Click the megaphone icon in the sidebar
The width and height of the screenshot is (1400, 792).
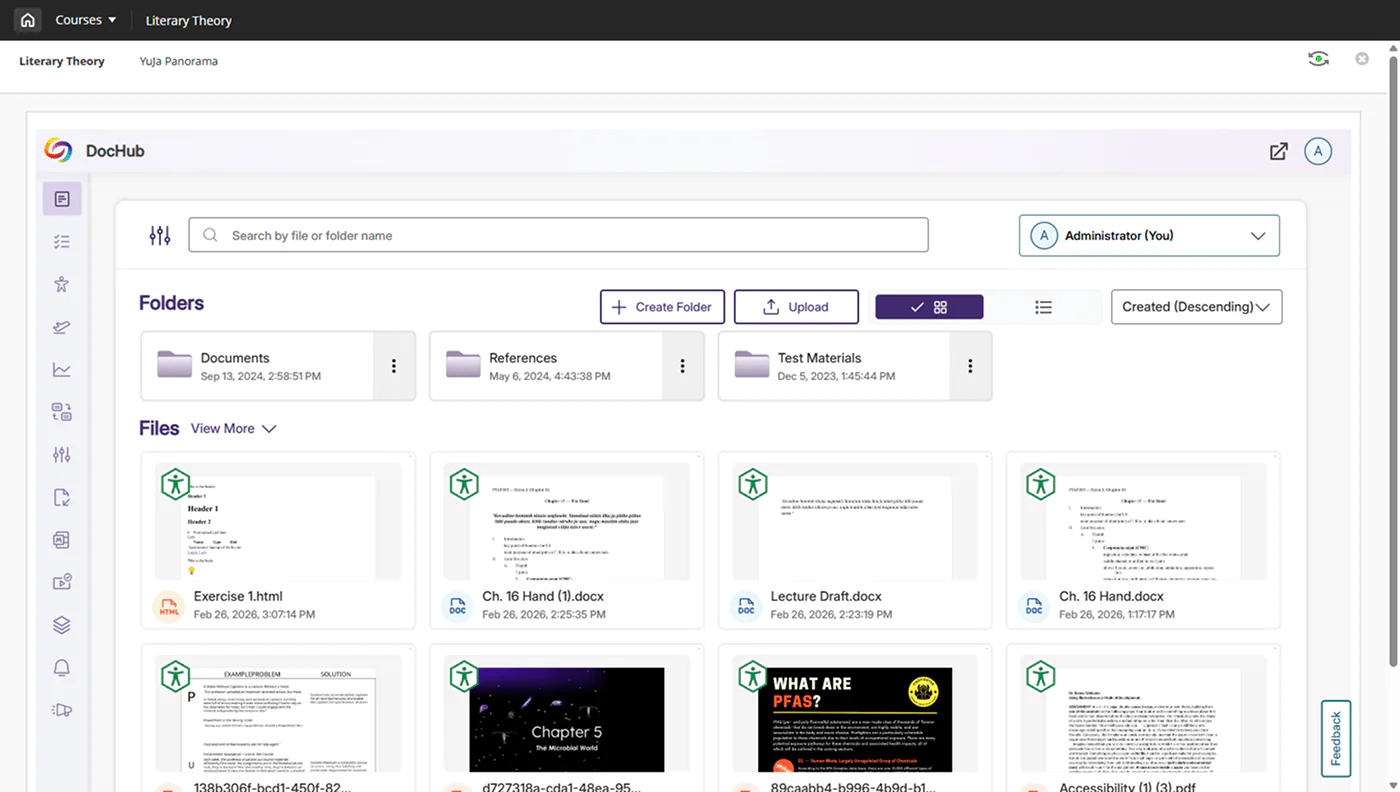point(62,710)
